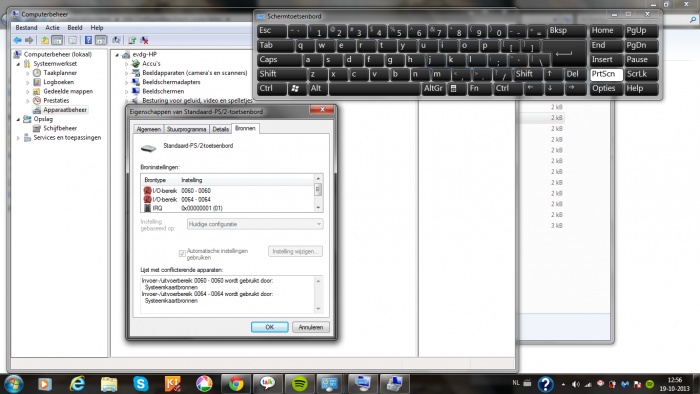Toggle Automatische instellingen gebruiken checkbox
This screenshot has width=700, height=394.
[x=182, y=253]
